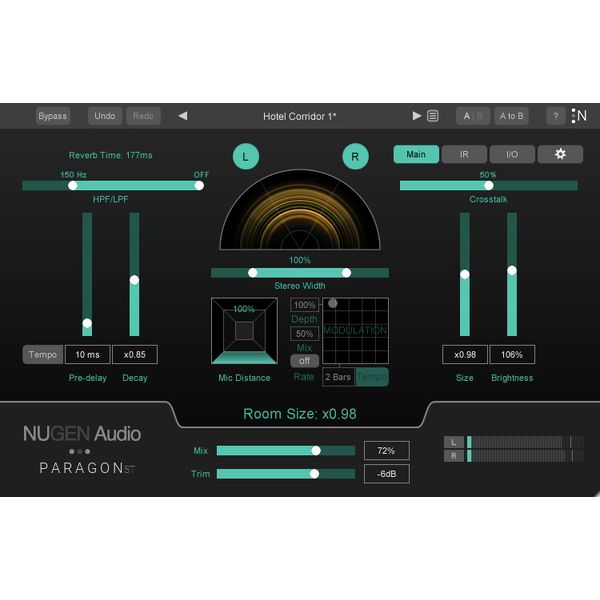The width and height of the screenshot is (600, 600).
Task: Click the Brightness label
Action: (512, 378)
